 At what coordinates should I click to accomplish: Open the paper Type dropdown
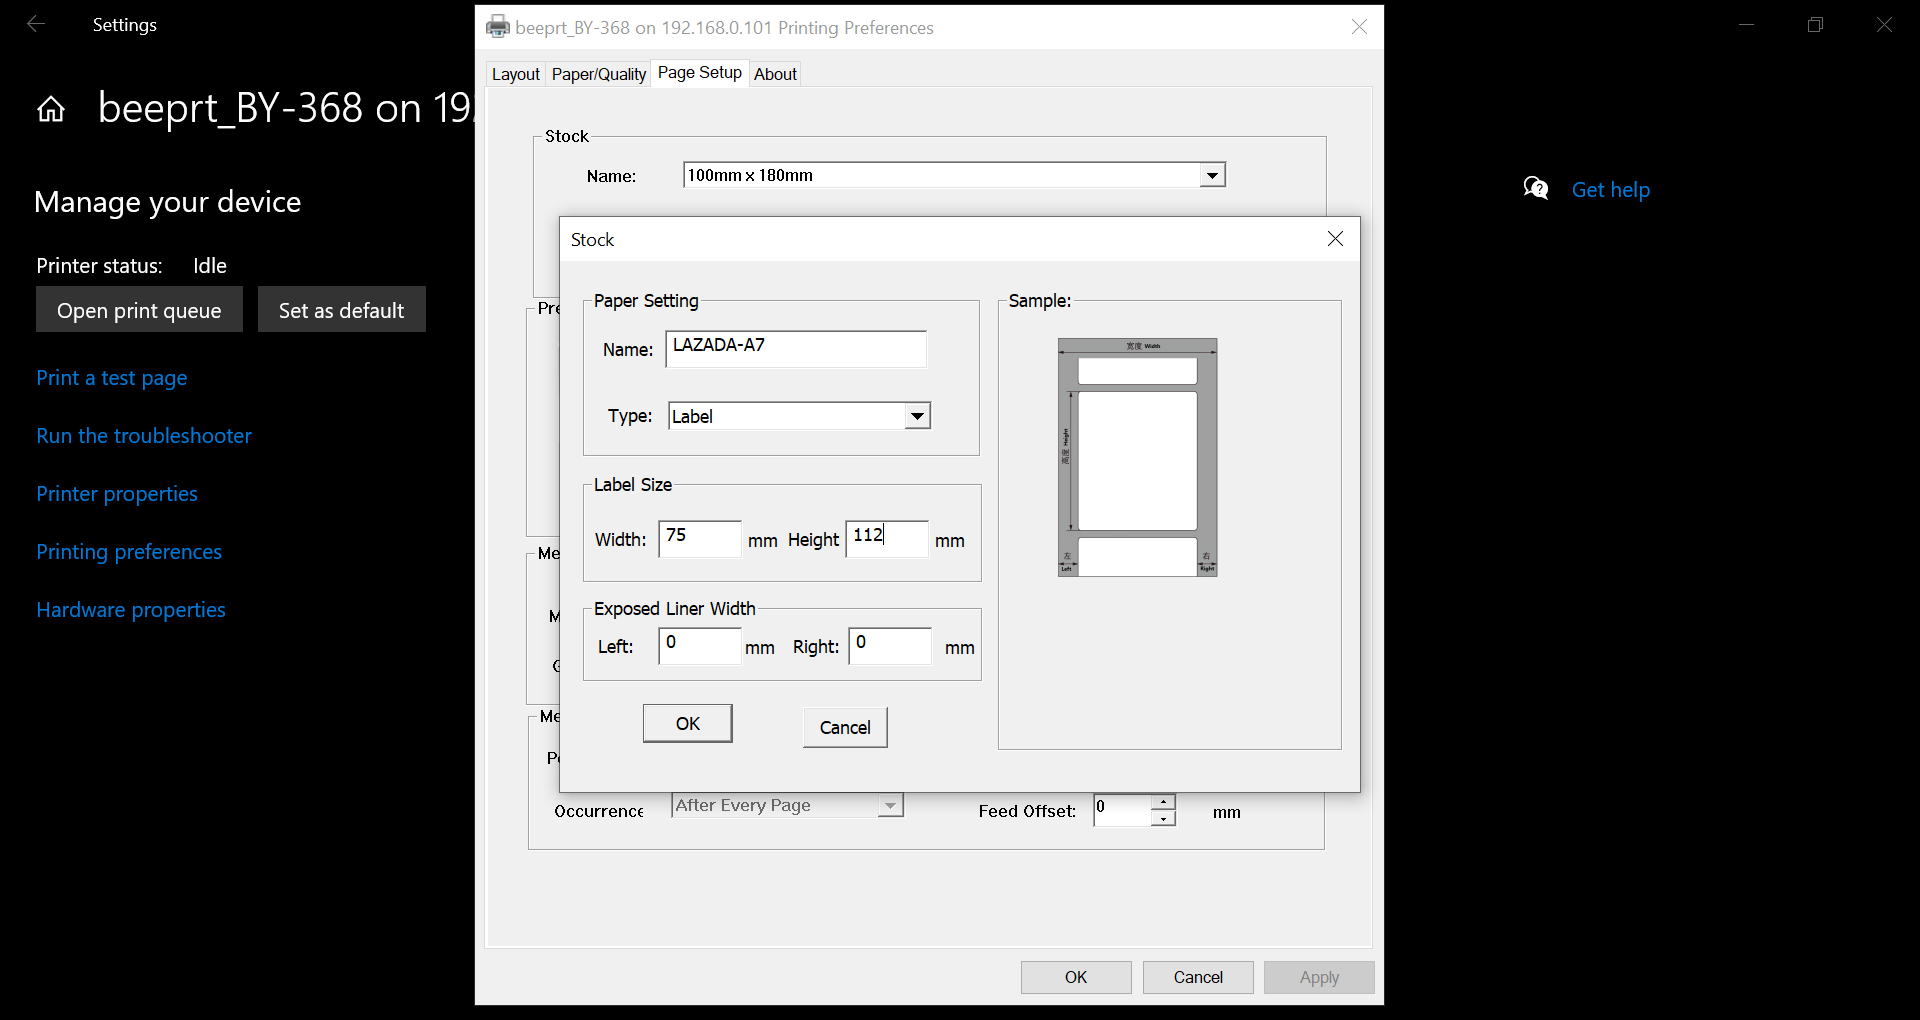(916, 415)
